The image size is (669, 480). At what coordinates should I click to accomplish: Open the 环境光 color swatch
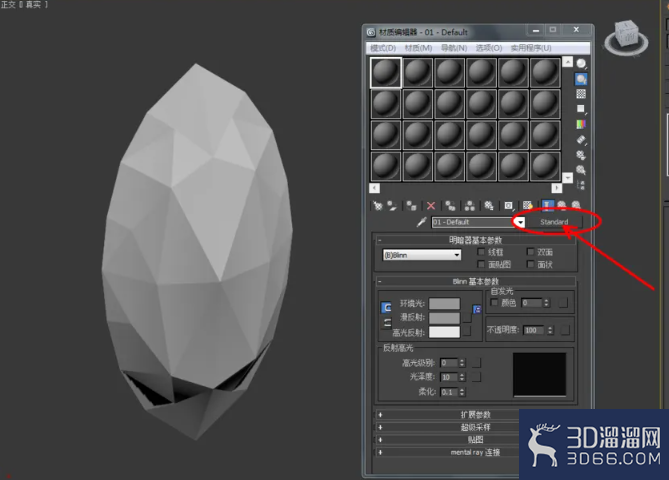444,303
